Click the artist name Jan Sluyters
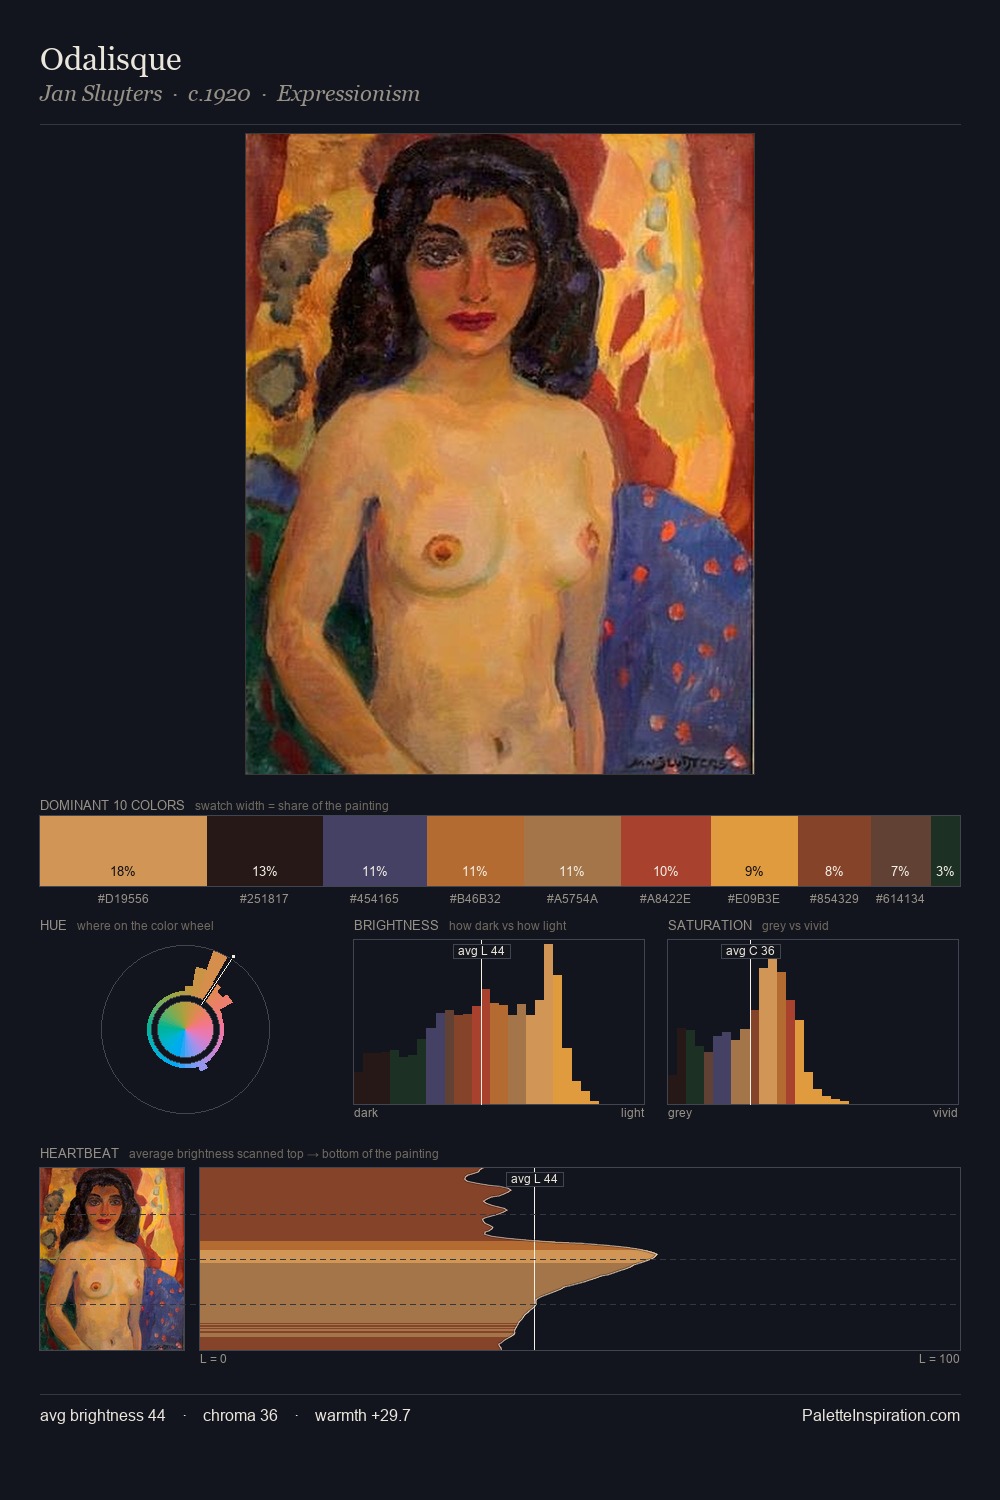Screen dimensions: 1000x1500 click(101, 94)
